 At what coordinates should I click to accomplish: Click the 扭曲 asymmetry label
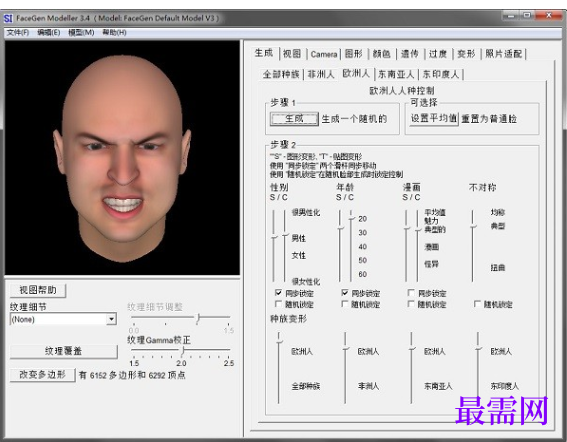[x=498, y=268]
